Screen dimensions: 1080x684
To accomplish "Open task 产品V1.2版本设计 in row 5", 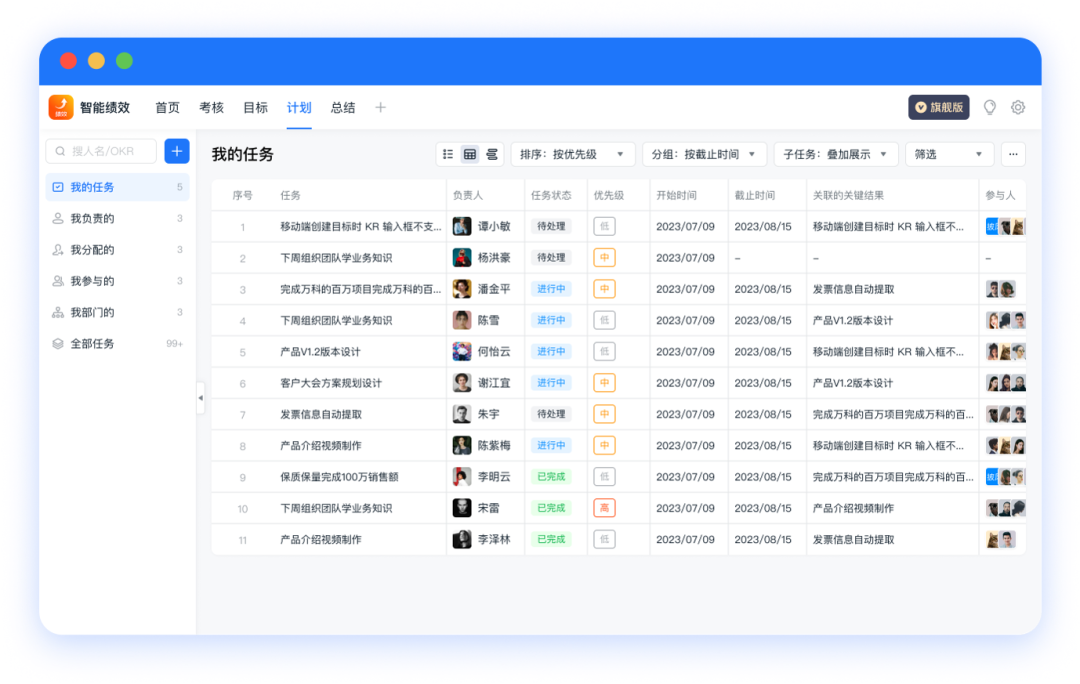I will pyautogui.click(x=320, y=351).
